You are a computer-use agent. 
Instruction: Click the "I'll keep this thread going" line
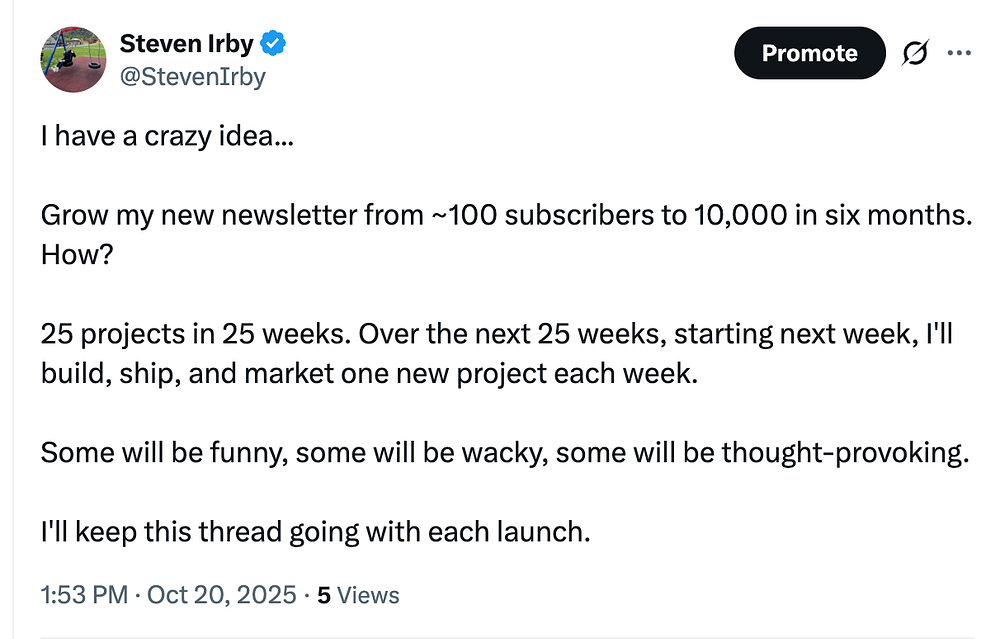pyautogui.click(x=315, y=531)
